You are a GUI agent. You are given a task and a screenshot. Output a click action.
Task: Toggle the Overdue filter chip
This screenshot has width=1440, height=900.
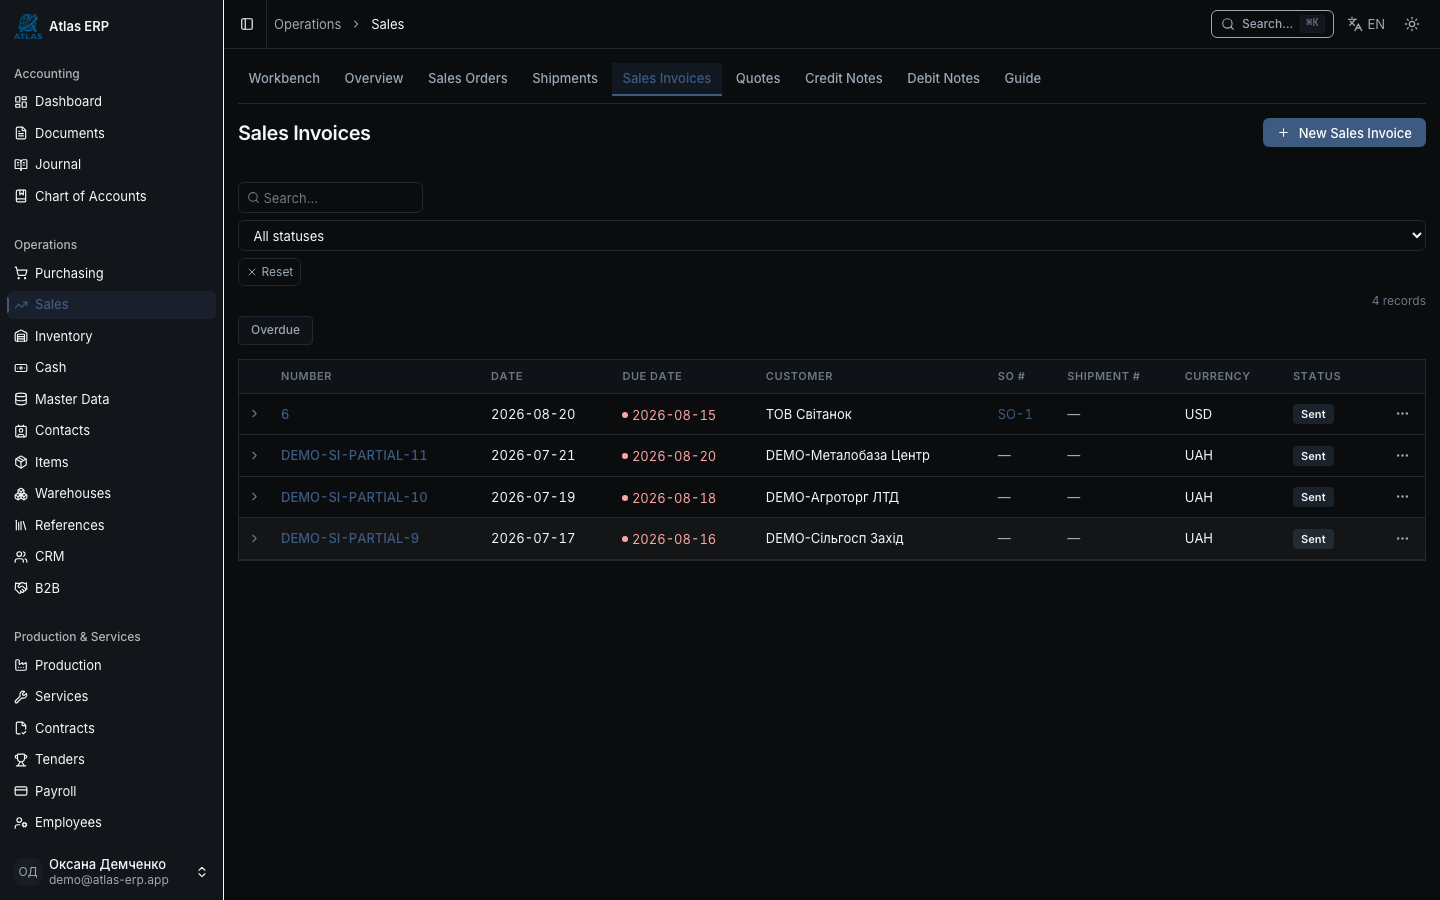point(275,330)
